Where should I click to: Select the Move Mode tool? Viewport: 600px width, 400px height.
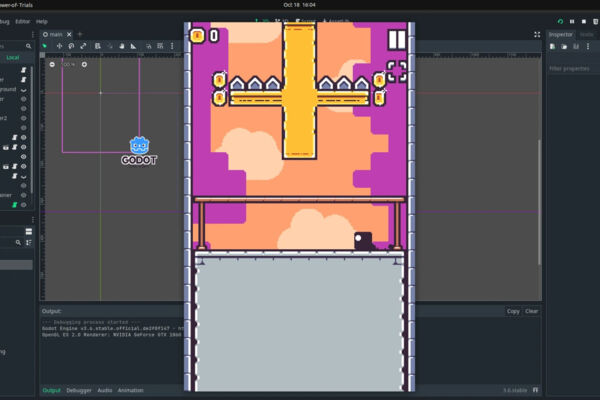pos(59,46)
